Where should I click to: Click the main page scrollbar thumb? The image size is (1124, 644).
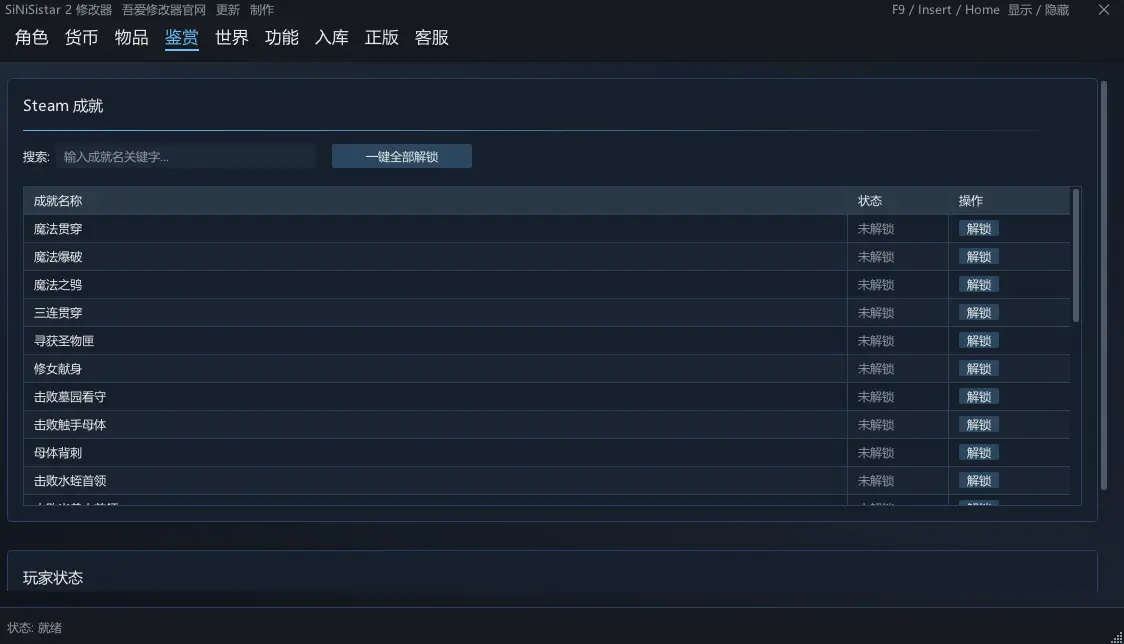tap(1104, 285)
